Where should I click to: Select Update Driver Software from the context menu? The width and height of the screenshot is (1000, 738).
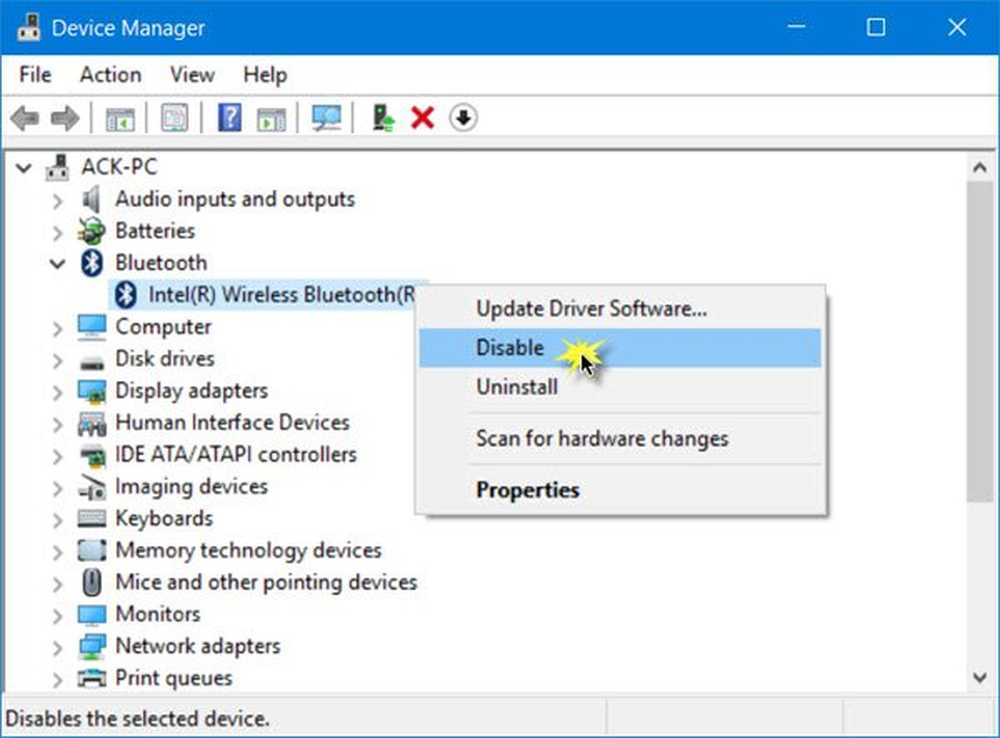click(591, 309)
